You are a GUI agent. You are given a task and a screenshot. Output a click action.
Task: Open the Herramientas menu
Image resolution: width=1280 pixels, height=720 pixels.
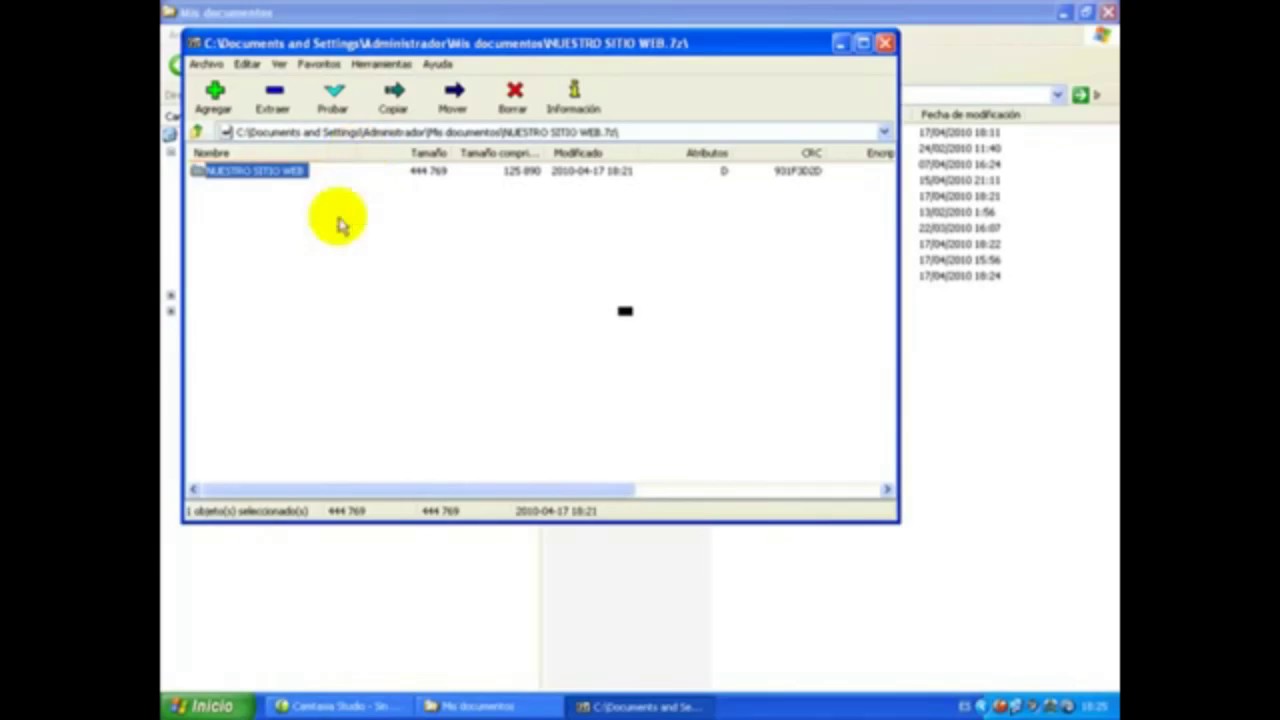coord(381,64)
